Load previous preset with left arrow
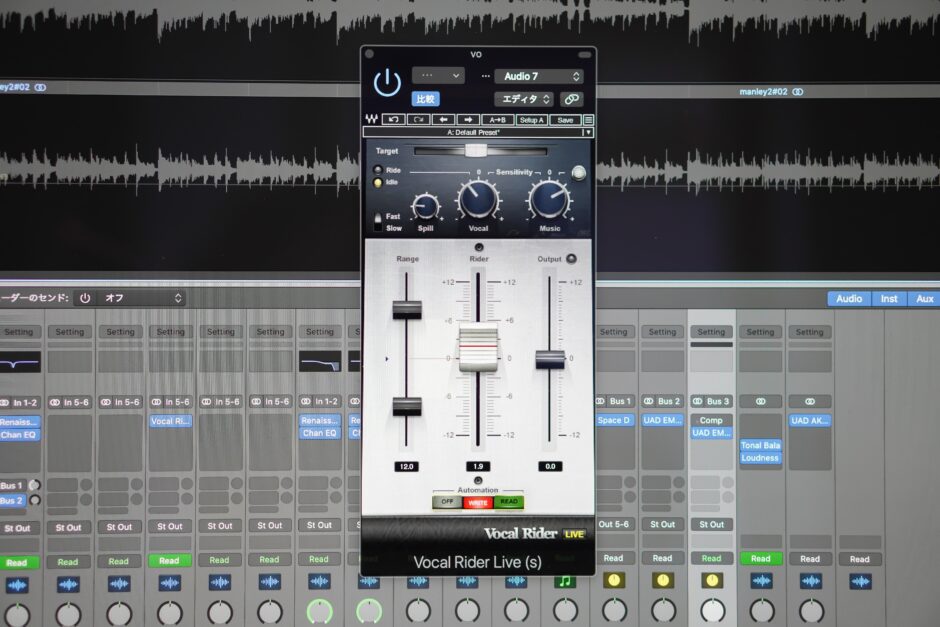Screen dimensions: 940x627 445,120
